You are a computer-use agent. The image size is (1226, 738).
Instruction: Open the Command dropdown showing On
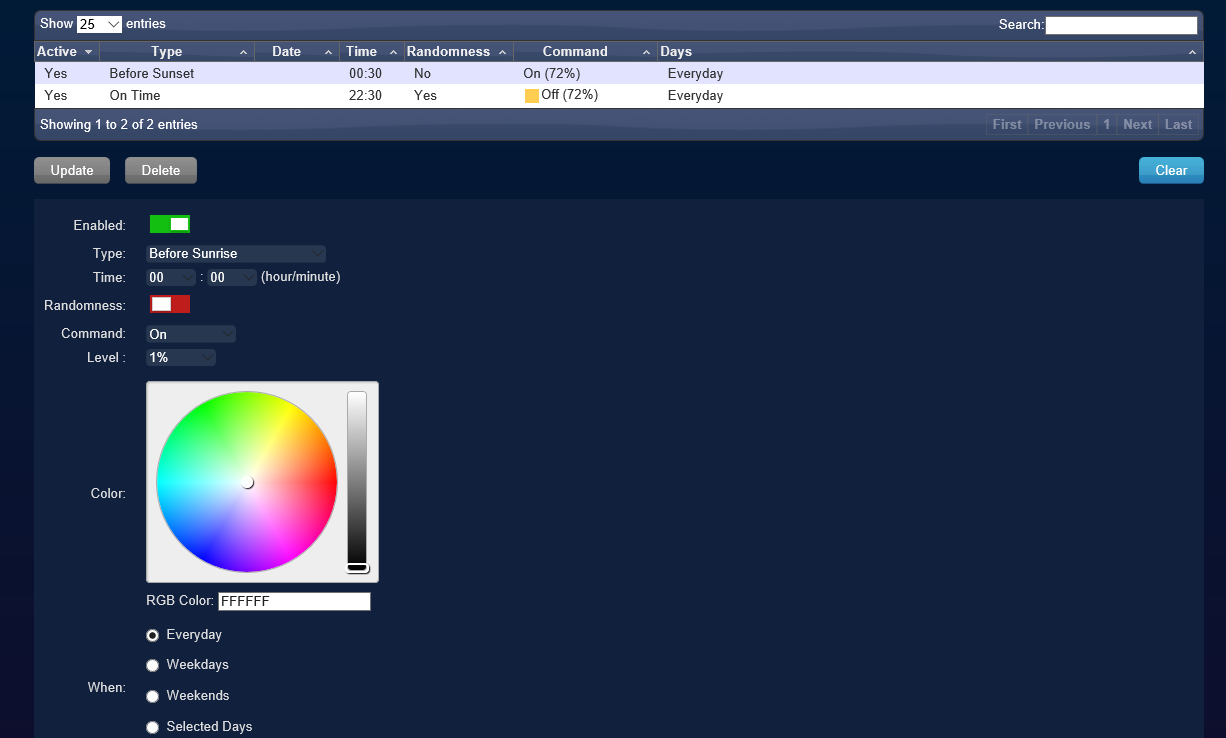pyautogui.click(x=191, y=334)
